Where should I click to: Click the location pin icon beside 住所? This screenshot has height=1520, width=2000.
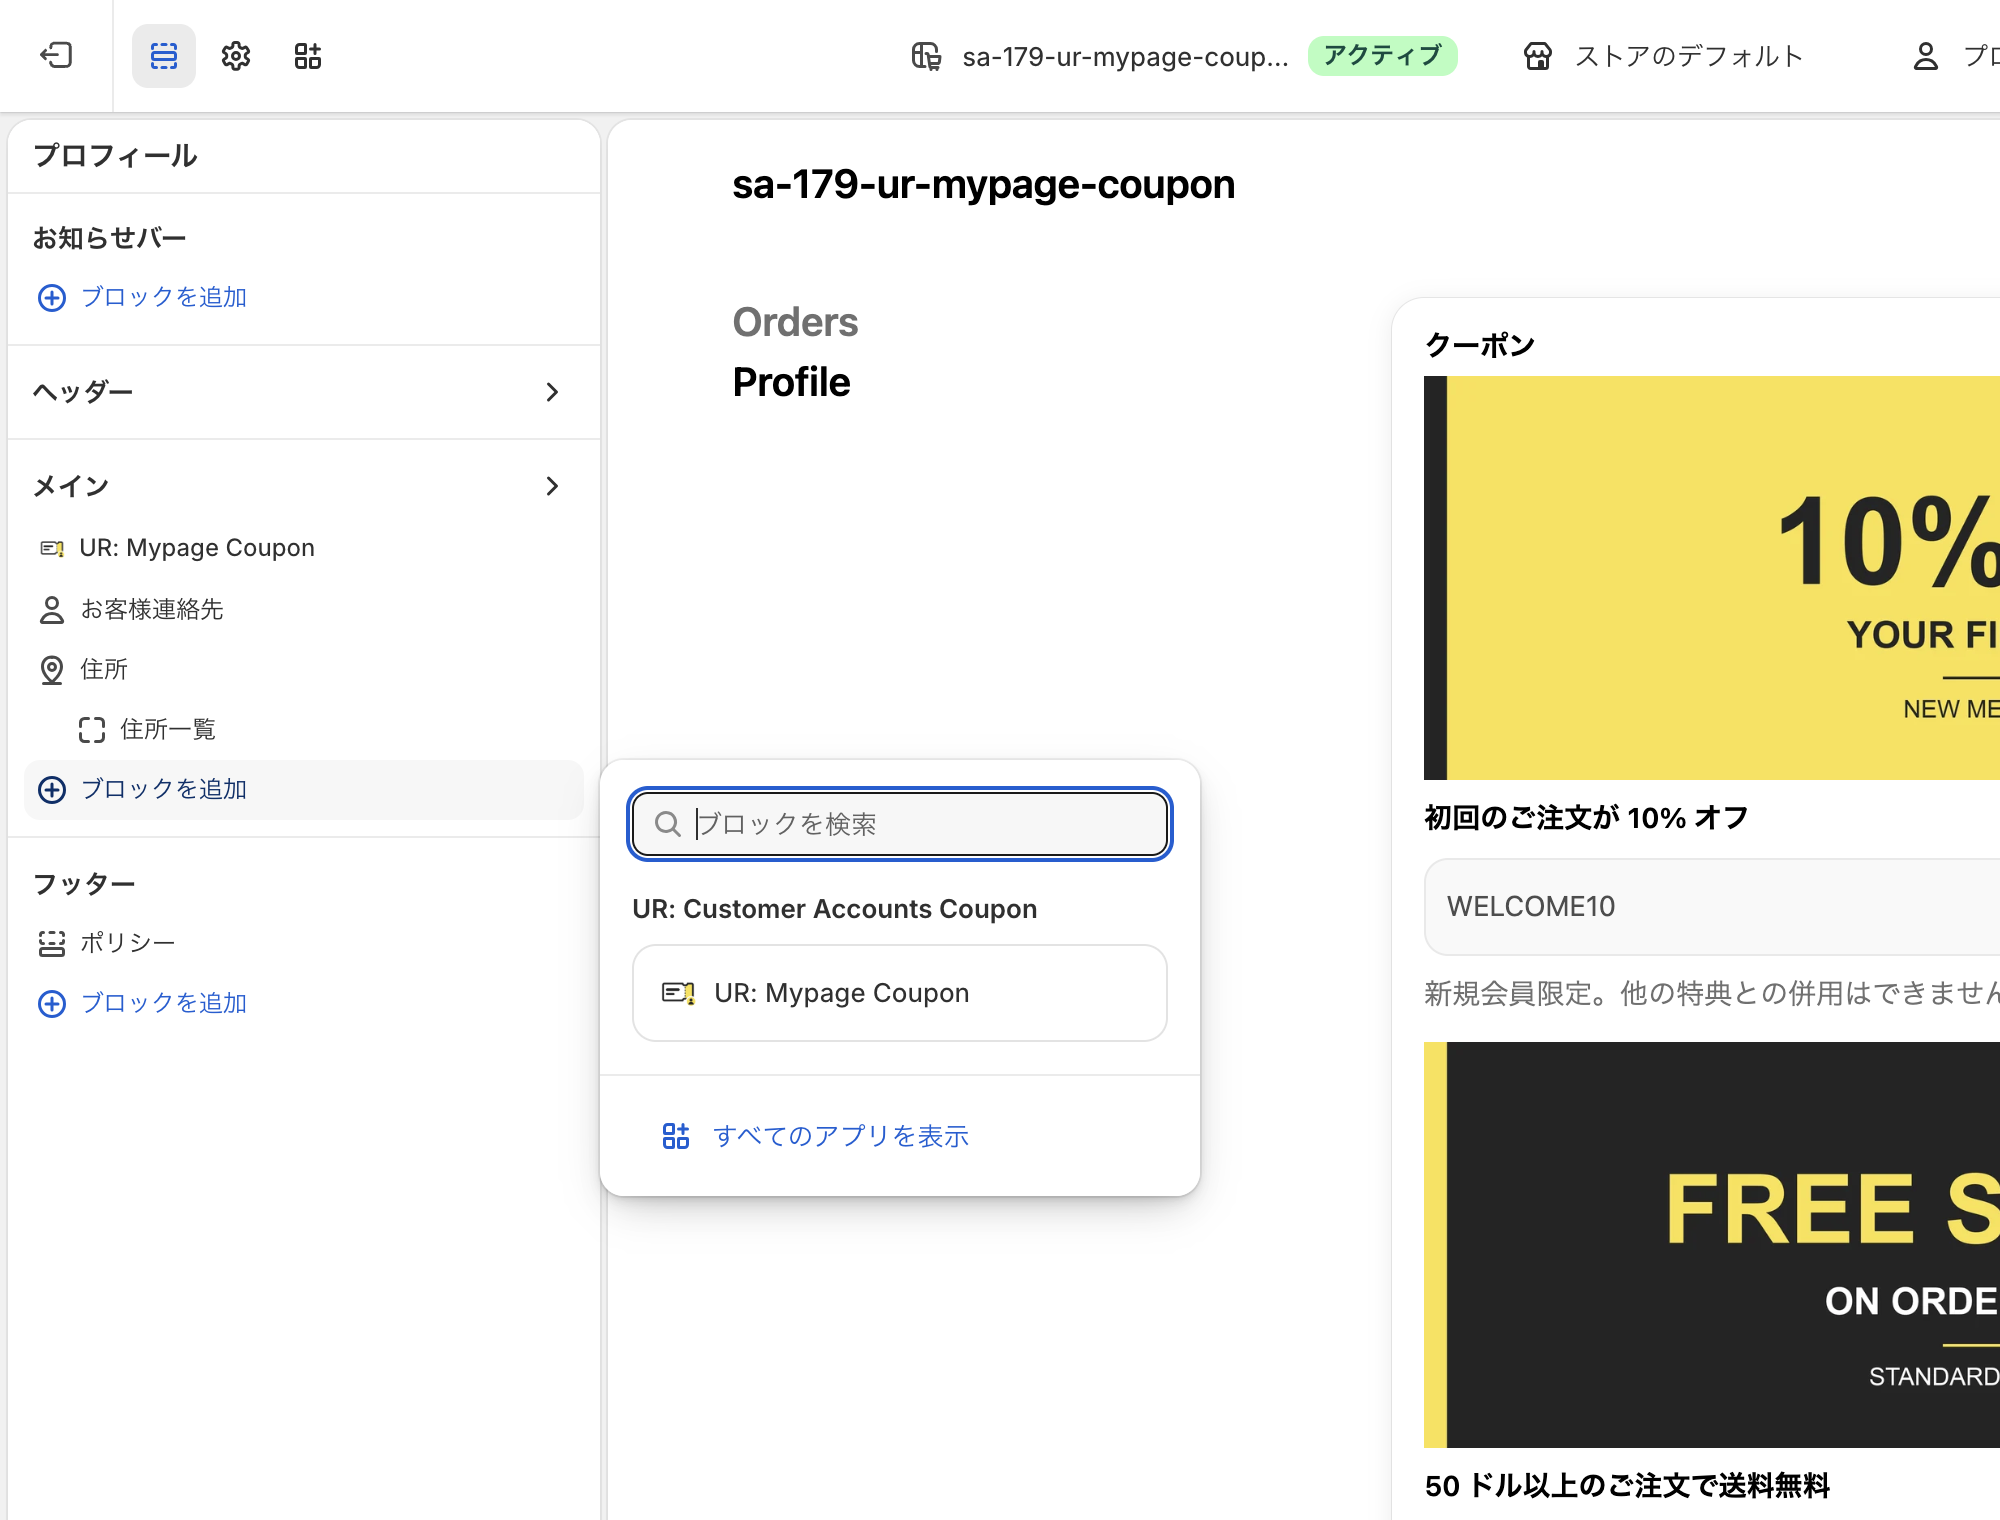pyautogui.click(x=52, y=670)
